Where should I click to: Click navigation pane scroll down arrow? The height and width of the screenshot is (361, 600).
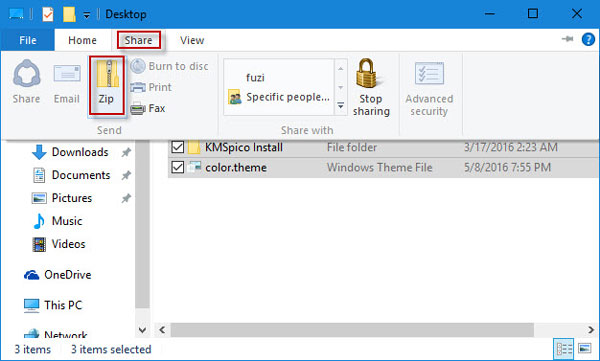pos(142,330)
